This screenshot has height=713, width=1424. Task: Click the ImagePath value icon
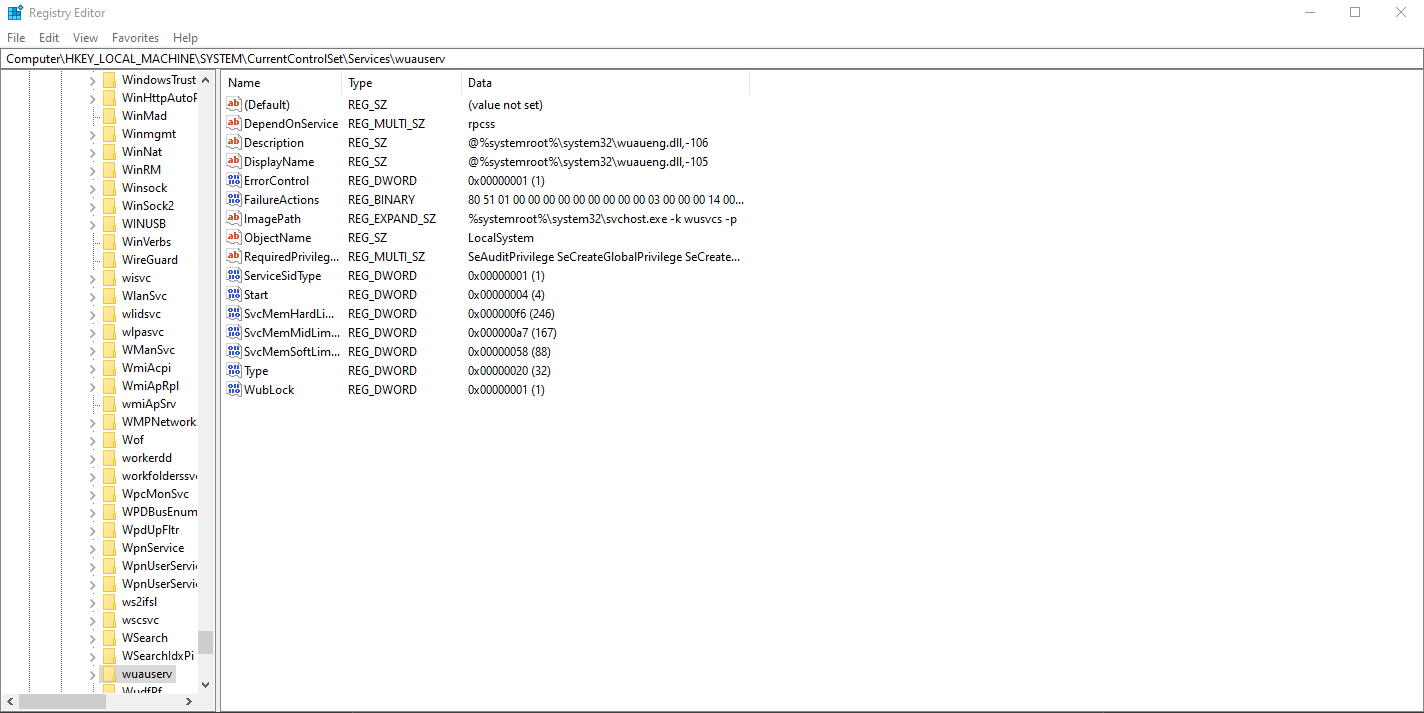[x=234, y=219]
